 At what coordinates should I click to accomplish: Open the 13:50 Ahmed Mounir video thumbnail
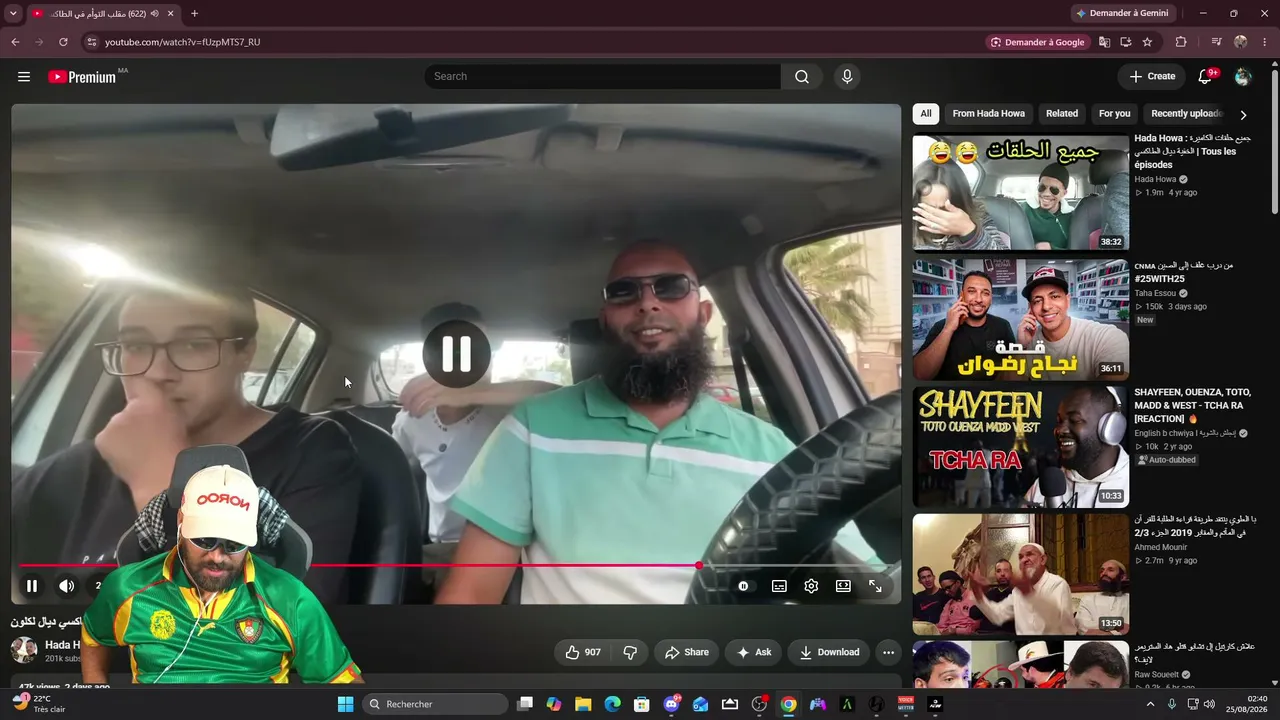click(x=1020, y=574)
